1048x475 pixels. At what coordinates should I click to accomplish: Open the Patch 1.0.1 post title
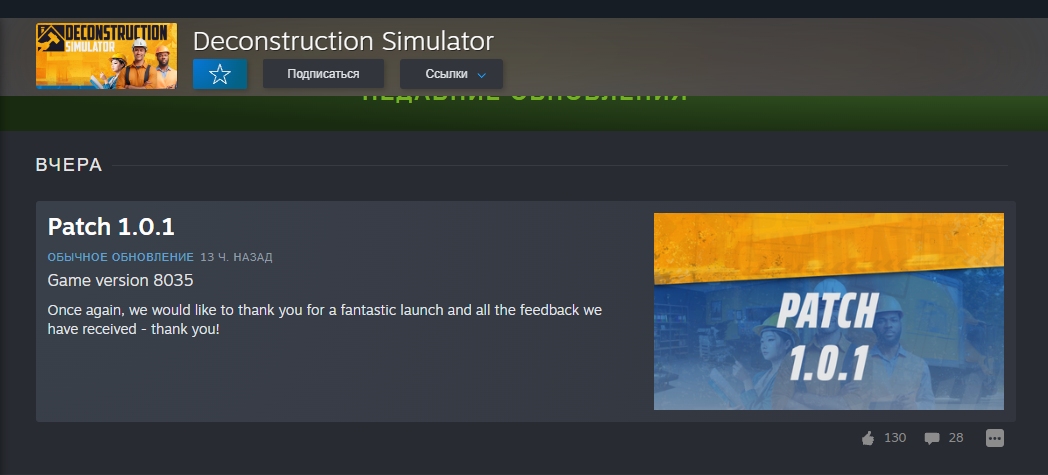coord(111,227)
